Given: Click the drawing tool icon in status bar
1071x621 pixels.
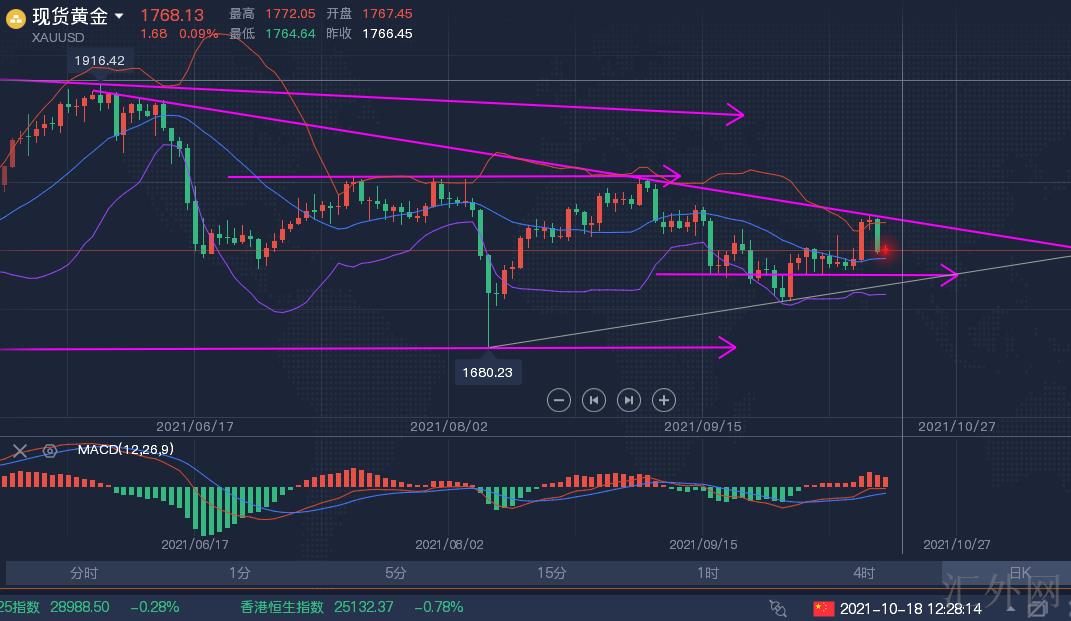Looking at the screenshot, I should coord(778,607).
